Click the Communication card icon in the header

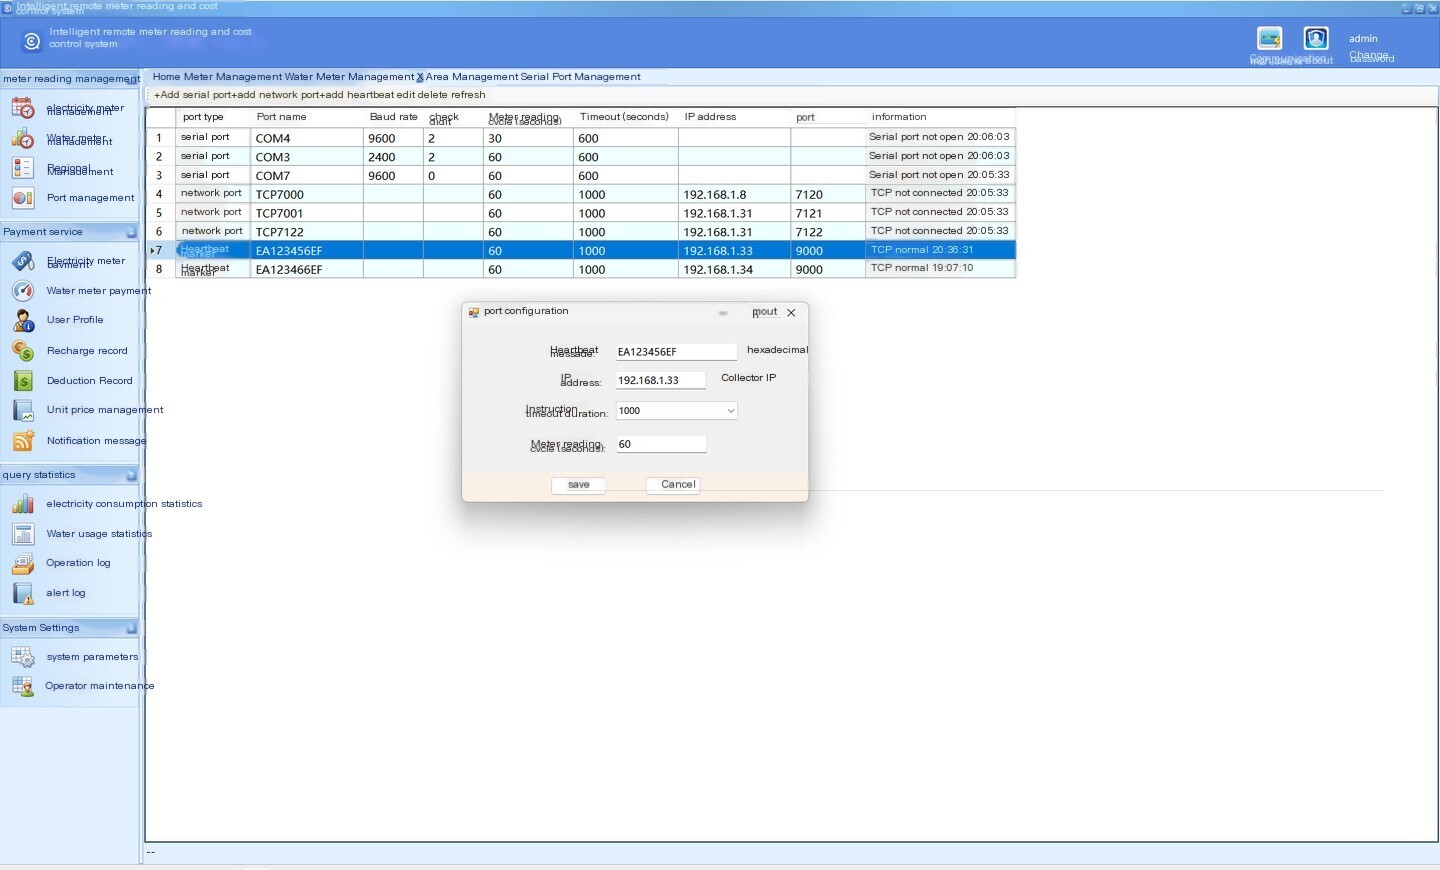(x=1270, y=39)
